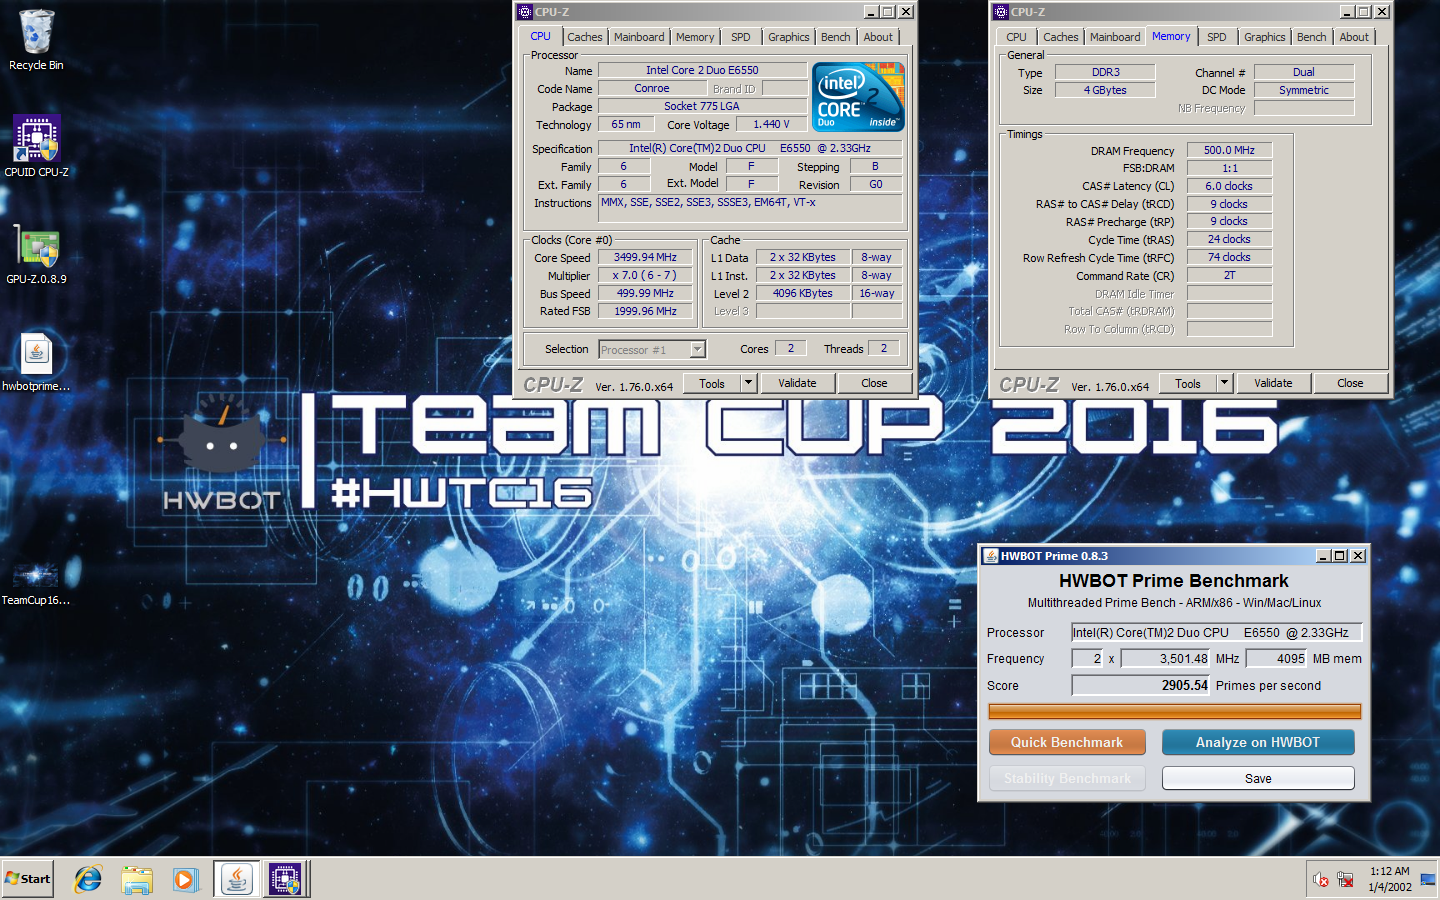The image size is (1440, 900).
Task: Click Validate in Memory CPU-Z window
Action: pos(1273,383)
